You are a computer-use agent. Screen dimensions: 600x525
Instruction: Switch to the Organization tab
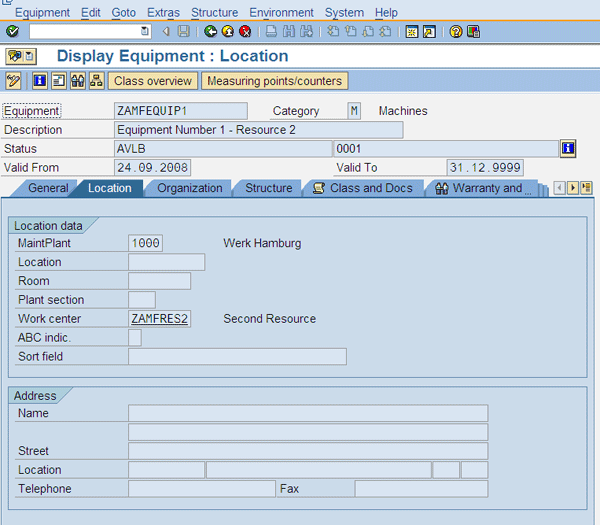click(x=190, y=188)
